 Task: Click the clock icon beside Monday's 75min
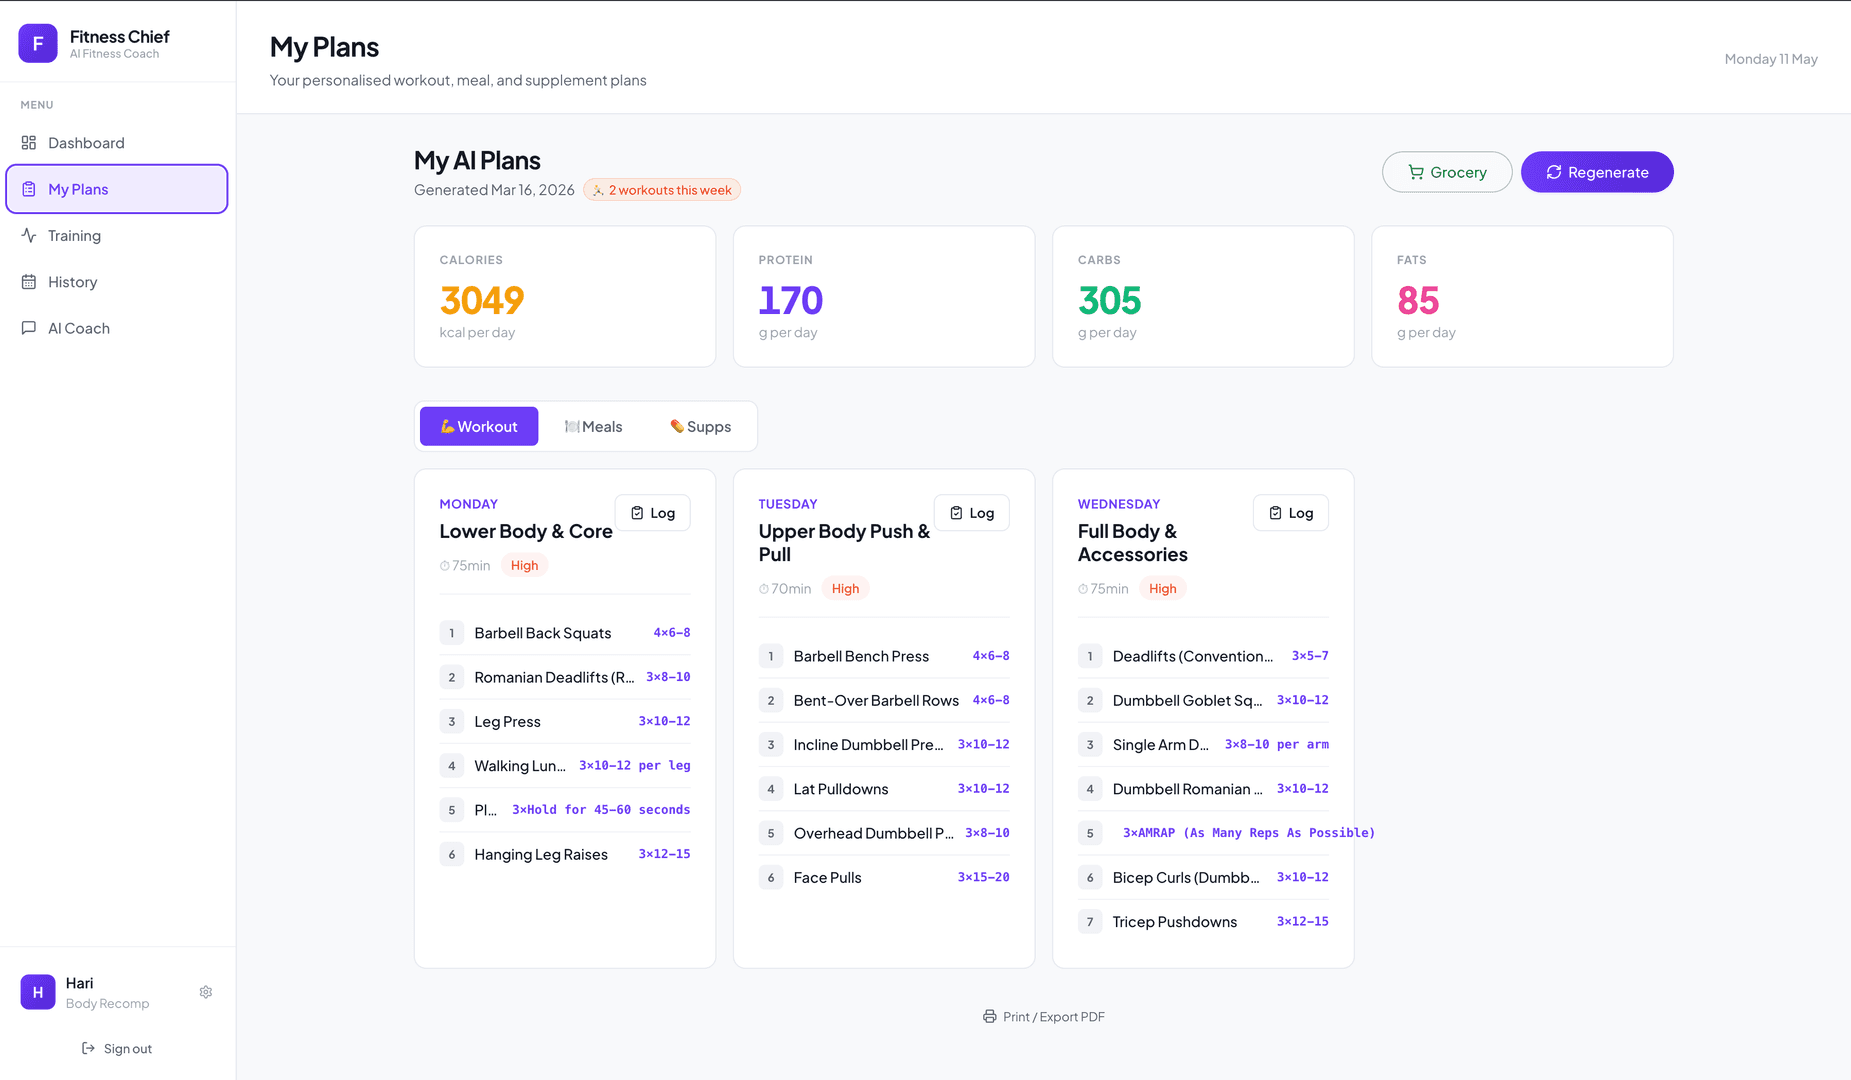click(445, 566)
